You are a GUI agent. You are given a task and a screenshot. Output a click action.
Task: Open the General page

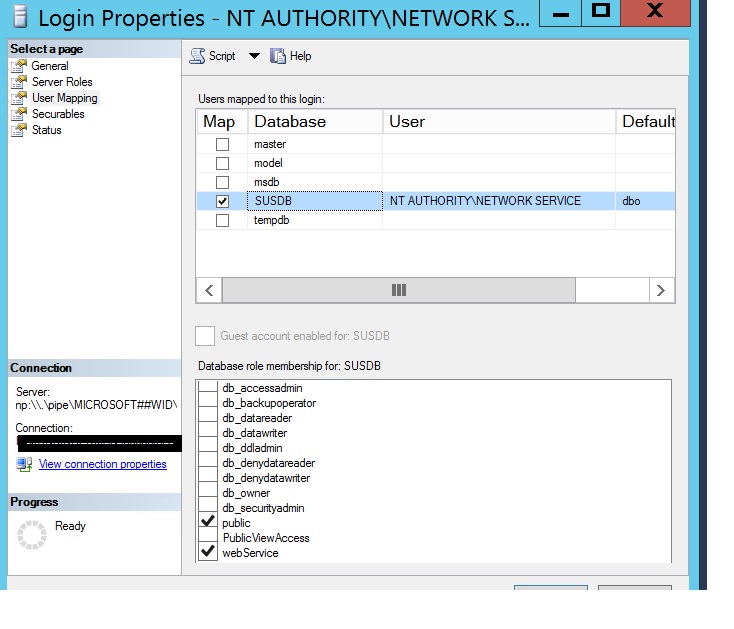[x=50, y=66]
